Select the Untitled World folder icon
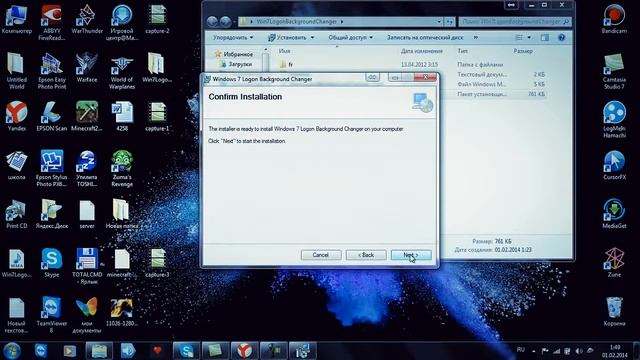This screenshot has width=640, height=360. [x=16, y=71]
